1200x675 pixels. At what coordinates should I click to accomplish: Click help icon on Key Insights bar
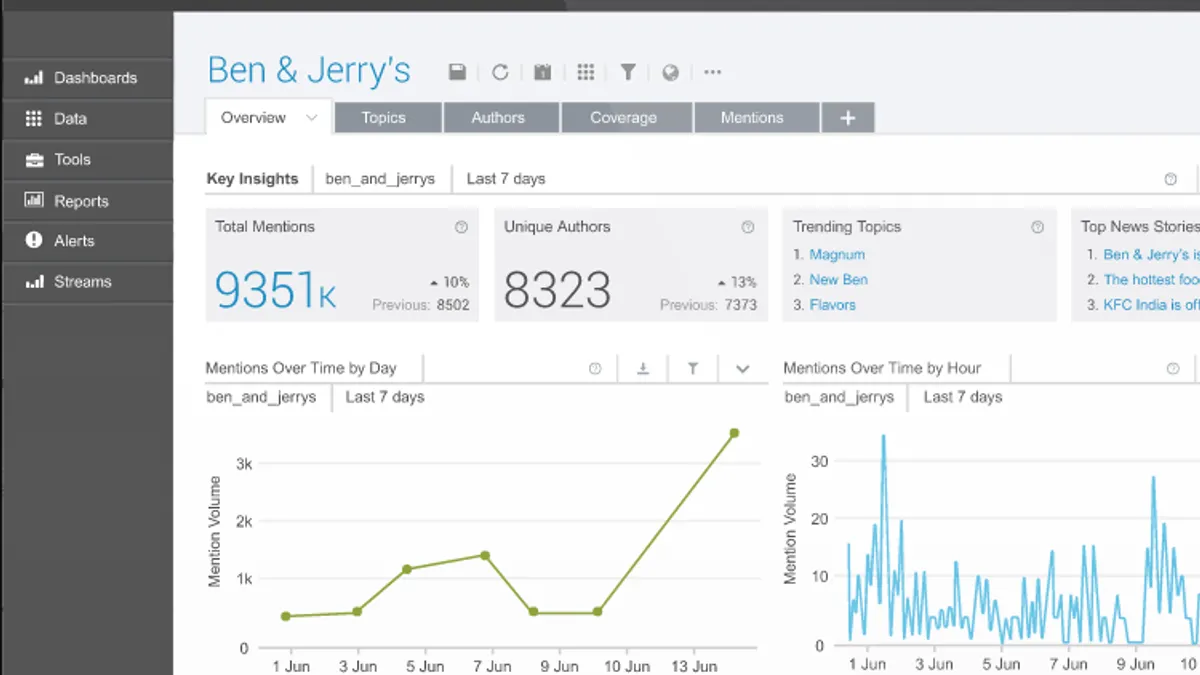pyautogui.click(x=1170, y=179)
